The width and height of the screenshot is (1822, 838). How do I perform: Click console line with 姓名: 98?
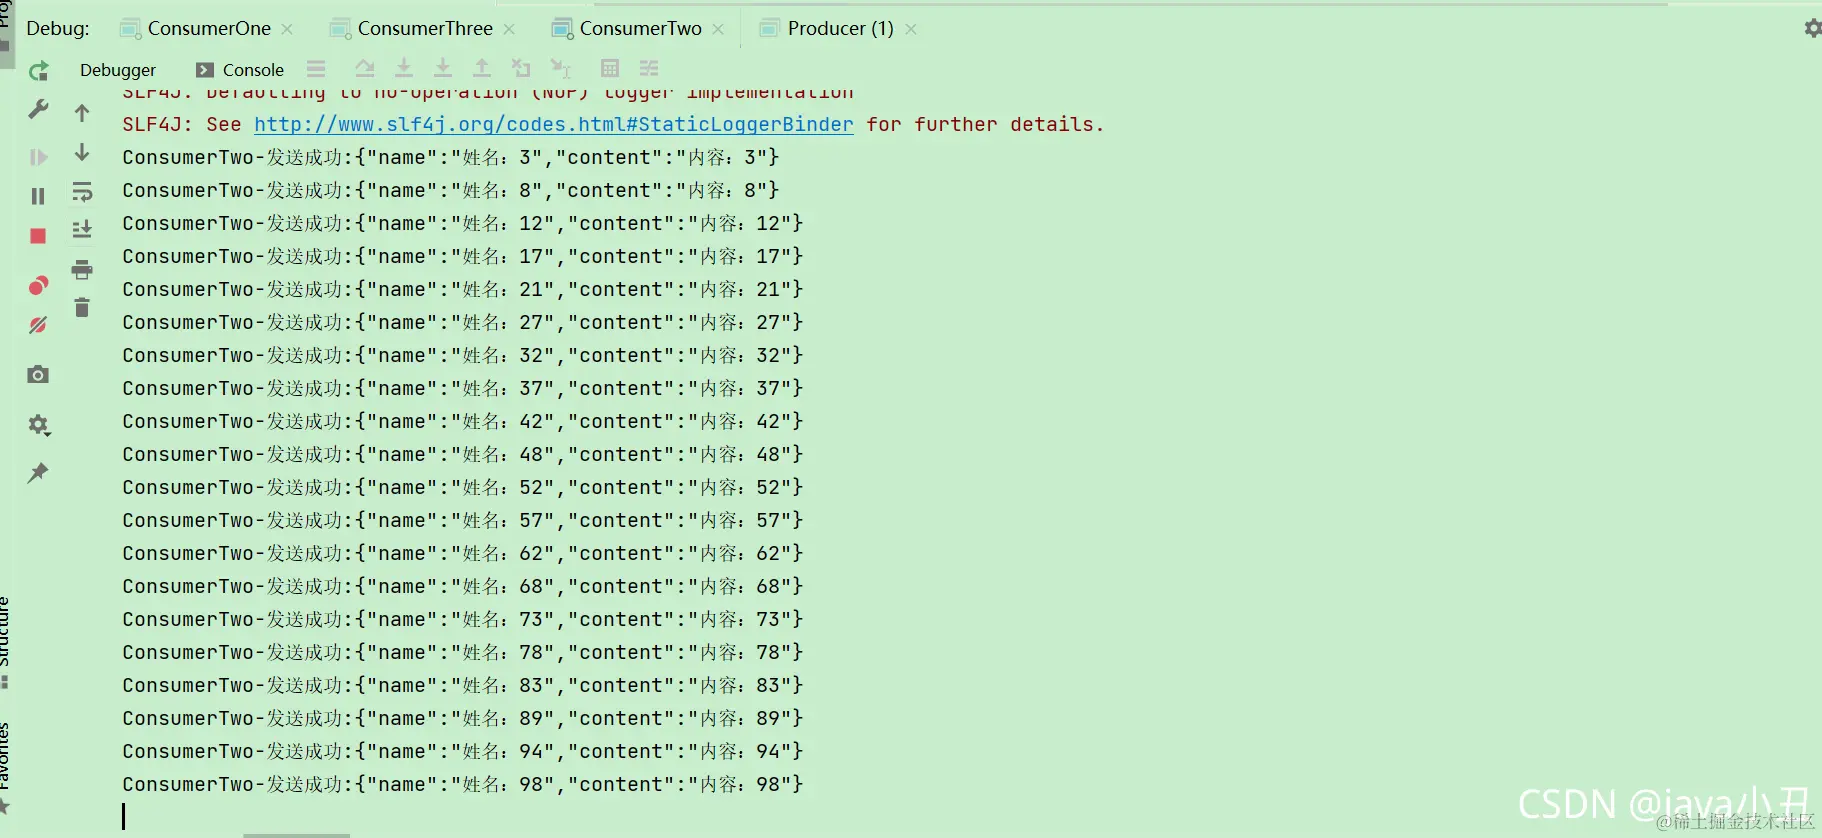click(463, 784)
